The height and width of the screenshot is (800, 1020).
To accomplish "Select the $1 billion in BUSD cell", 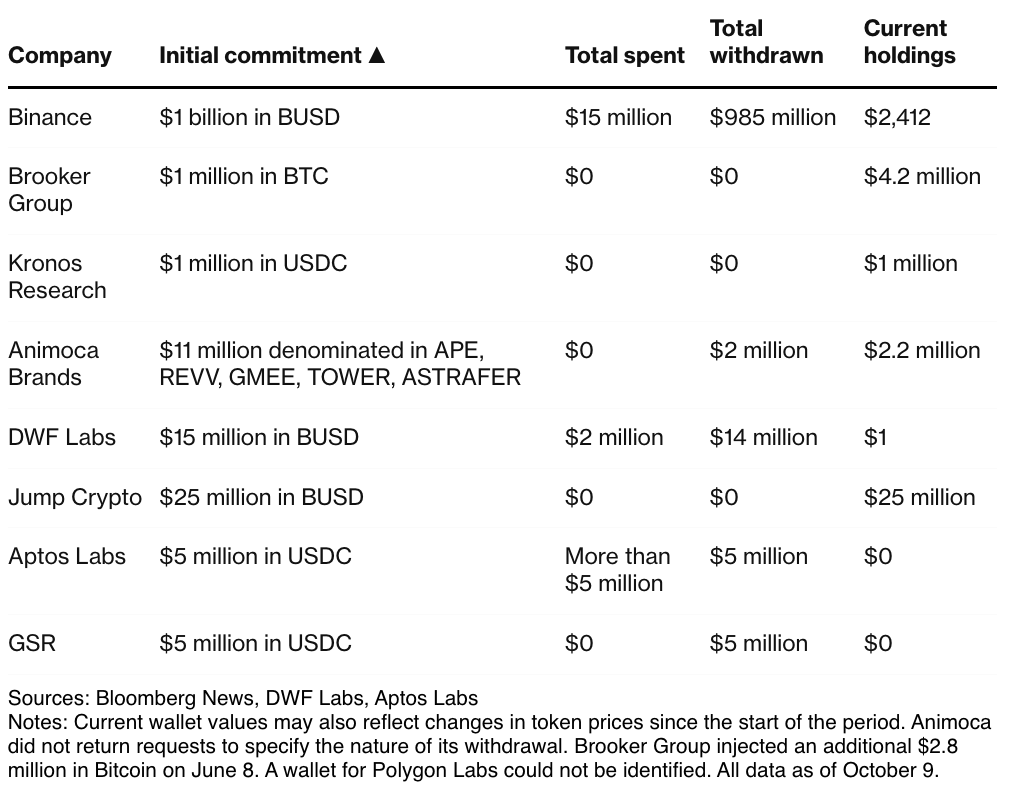I will [249, 117].
